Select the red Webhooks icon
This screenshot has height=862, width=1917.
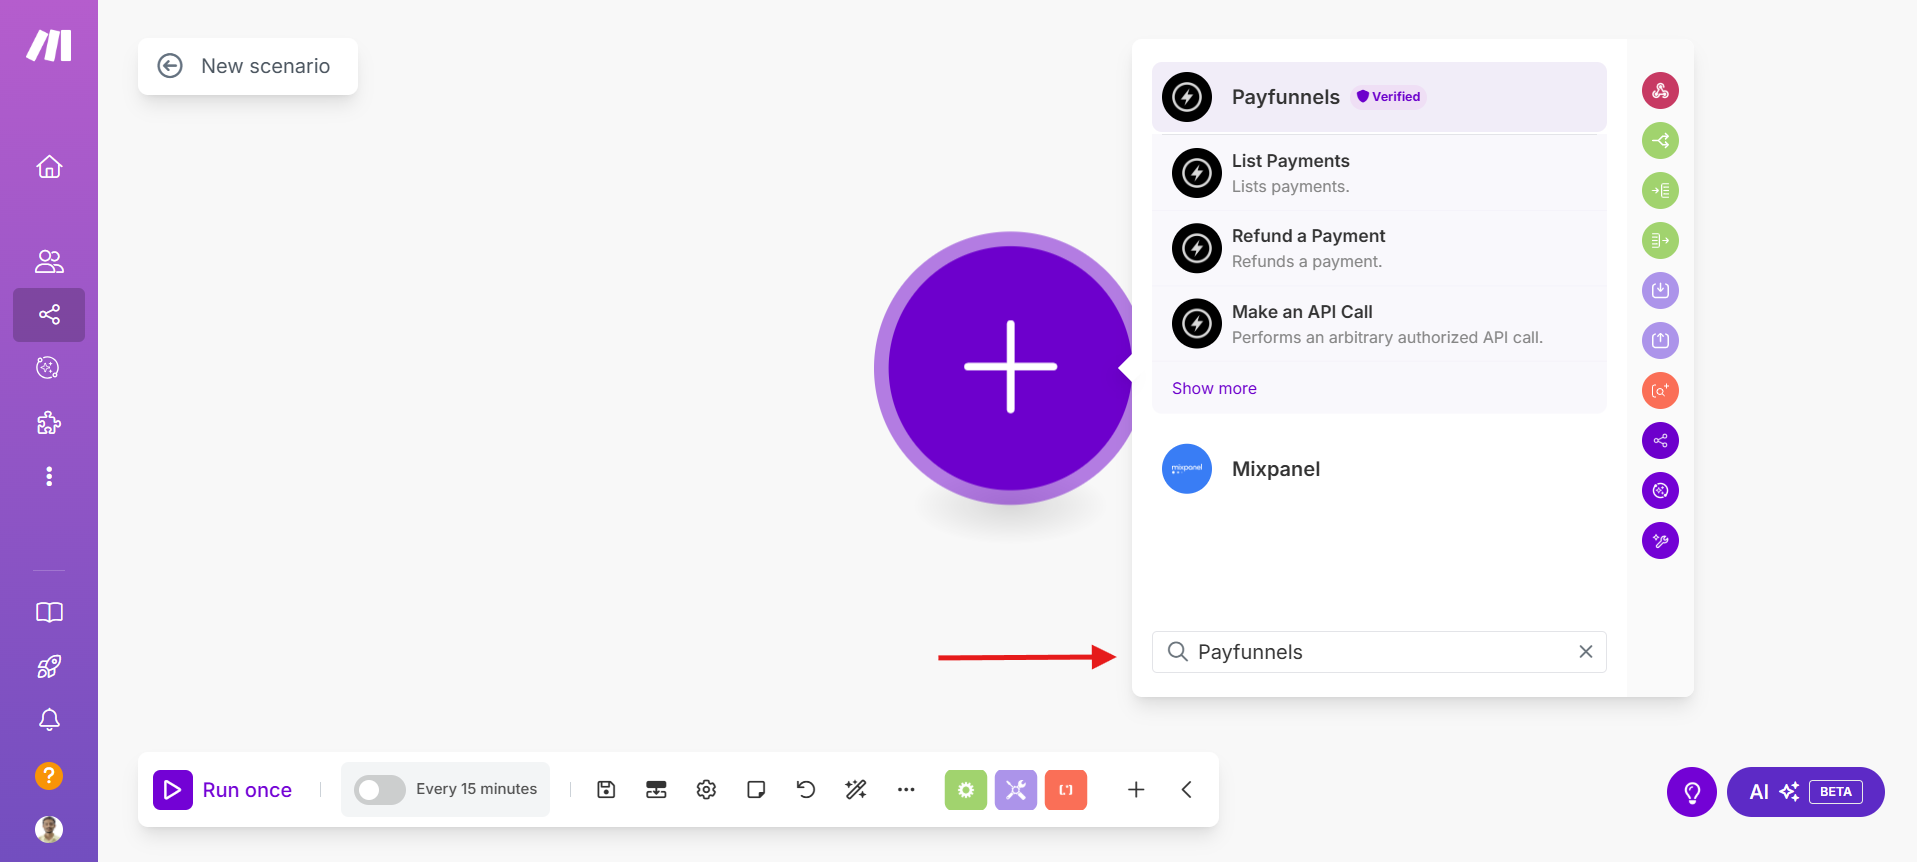(x=1660, y=91)
